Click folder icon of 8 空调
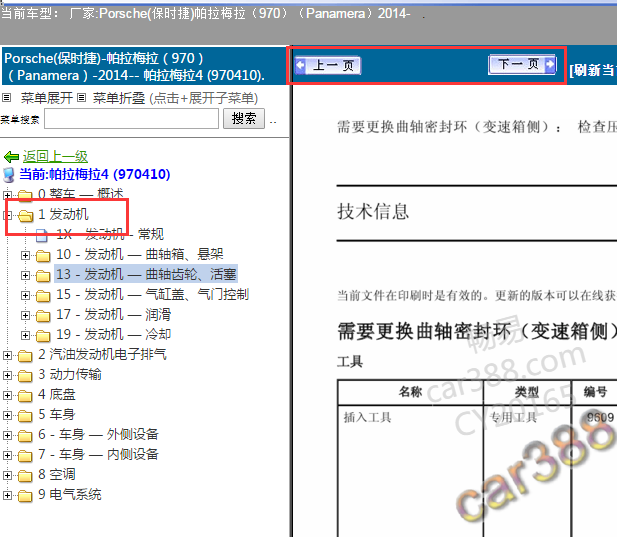The image size is (617, 537). click(x=25, y=476)
